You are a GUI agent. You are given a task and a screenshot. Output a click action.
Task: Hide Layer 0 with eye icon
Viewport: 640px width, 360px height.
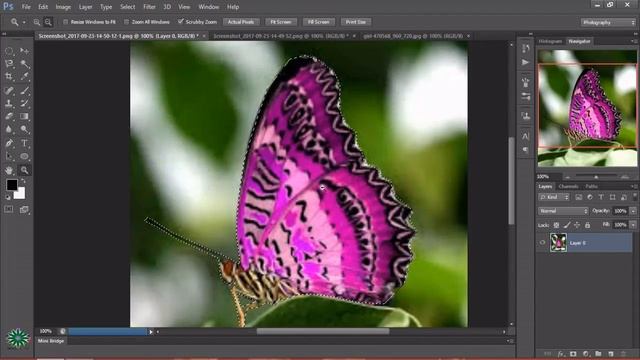pos(542,242)
